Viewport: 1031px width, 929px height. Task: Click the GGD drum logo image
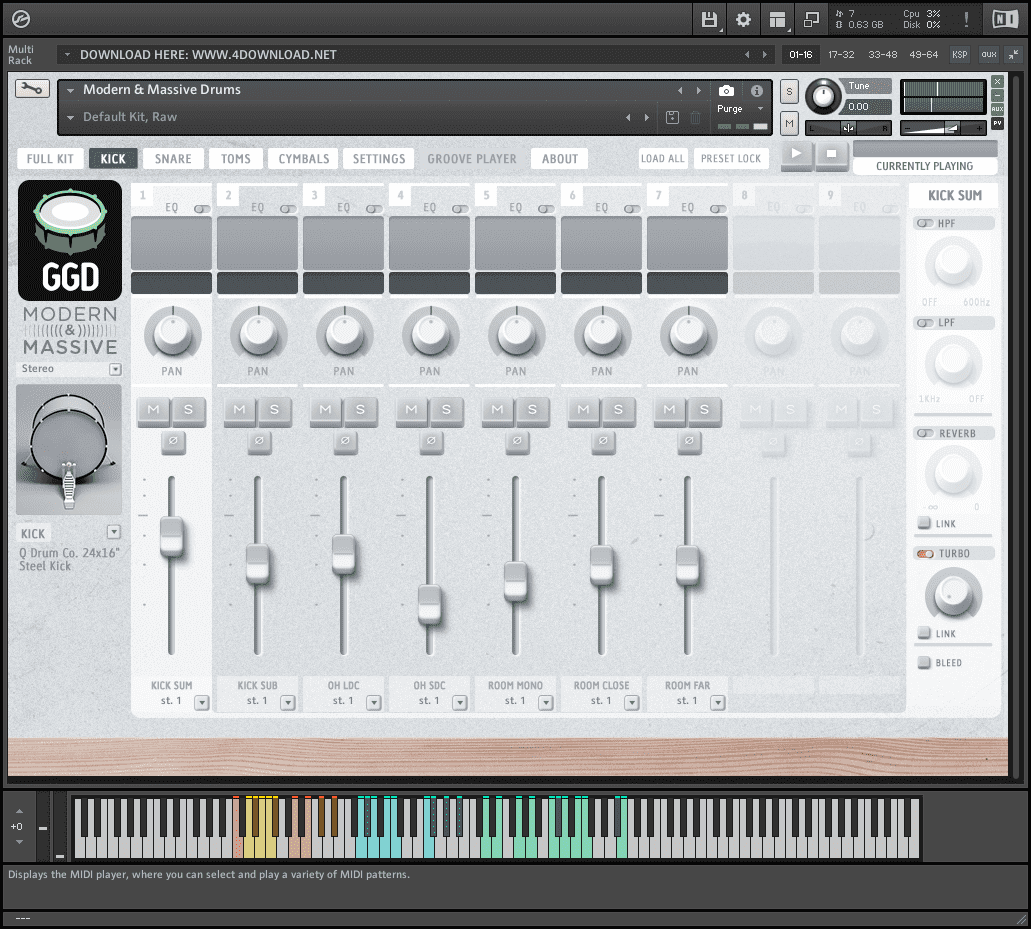pos(70,241)
